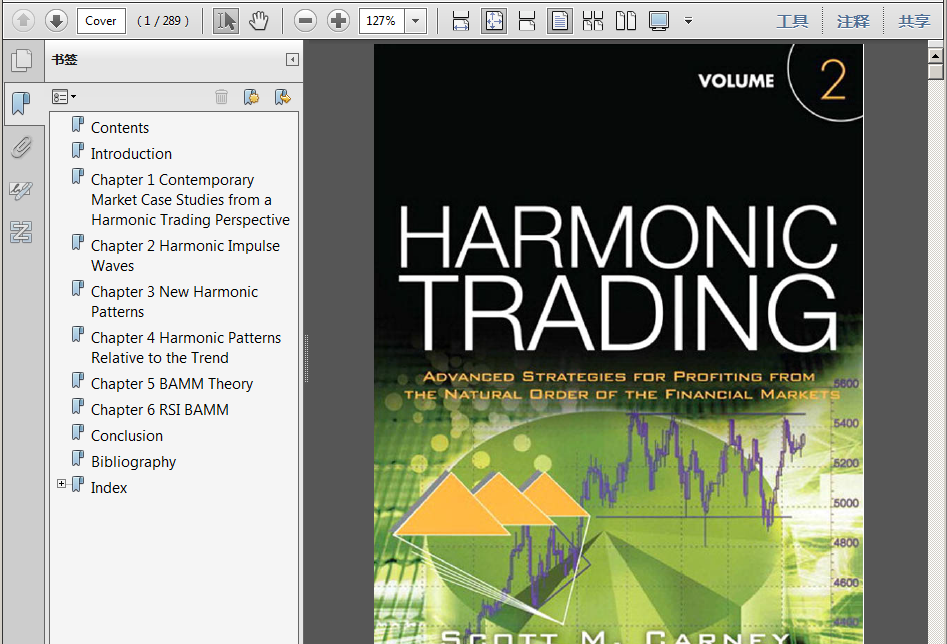This screenshot has height=644, width=947.
Task: Zoom out with the minus button
Action: click(306, 21)
